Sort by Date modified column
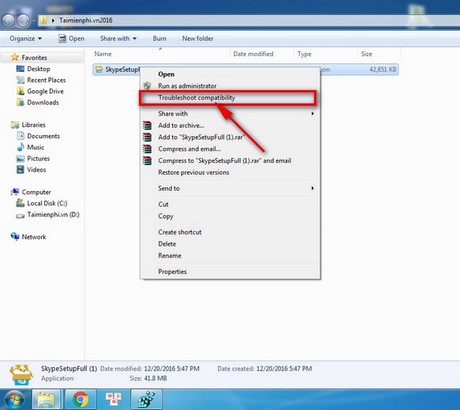The height and width of the screenshot is (410, 460). coord(253,54)
